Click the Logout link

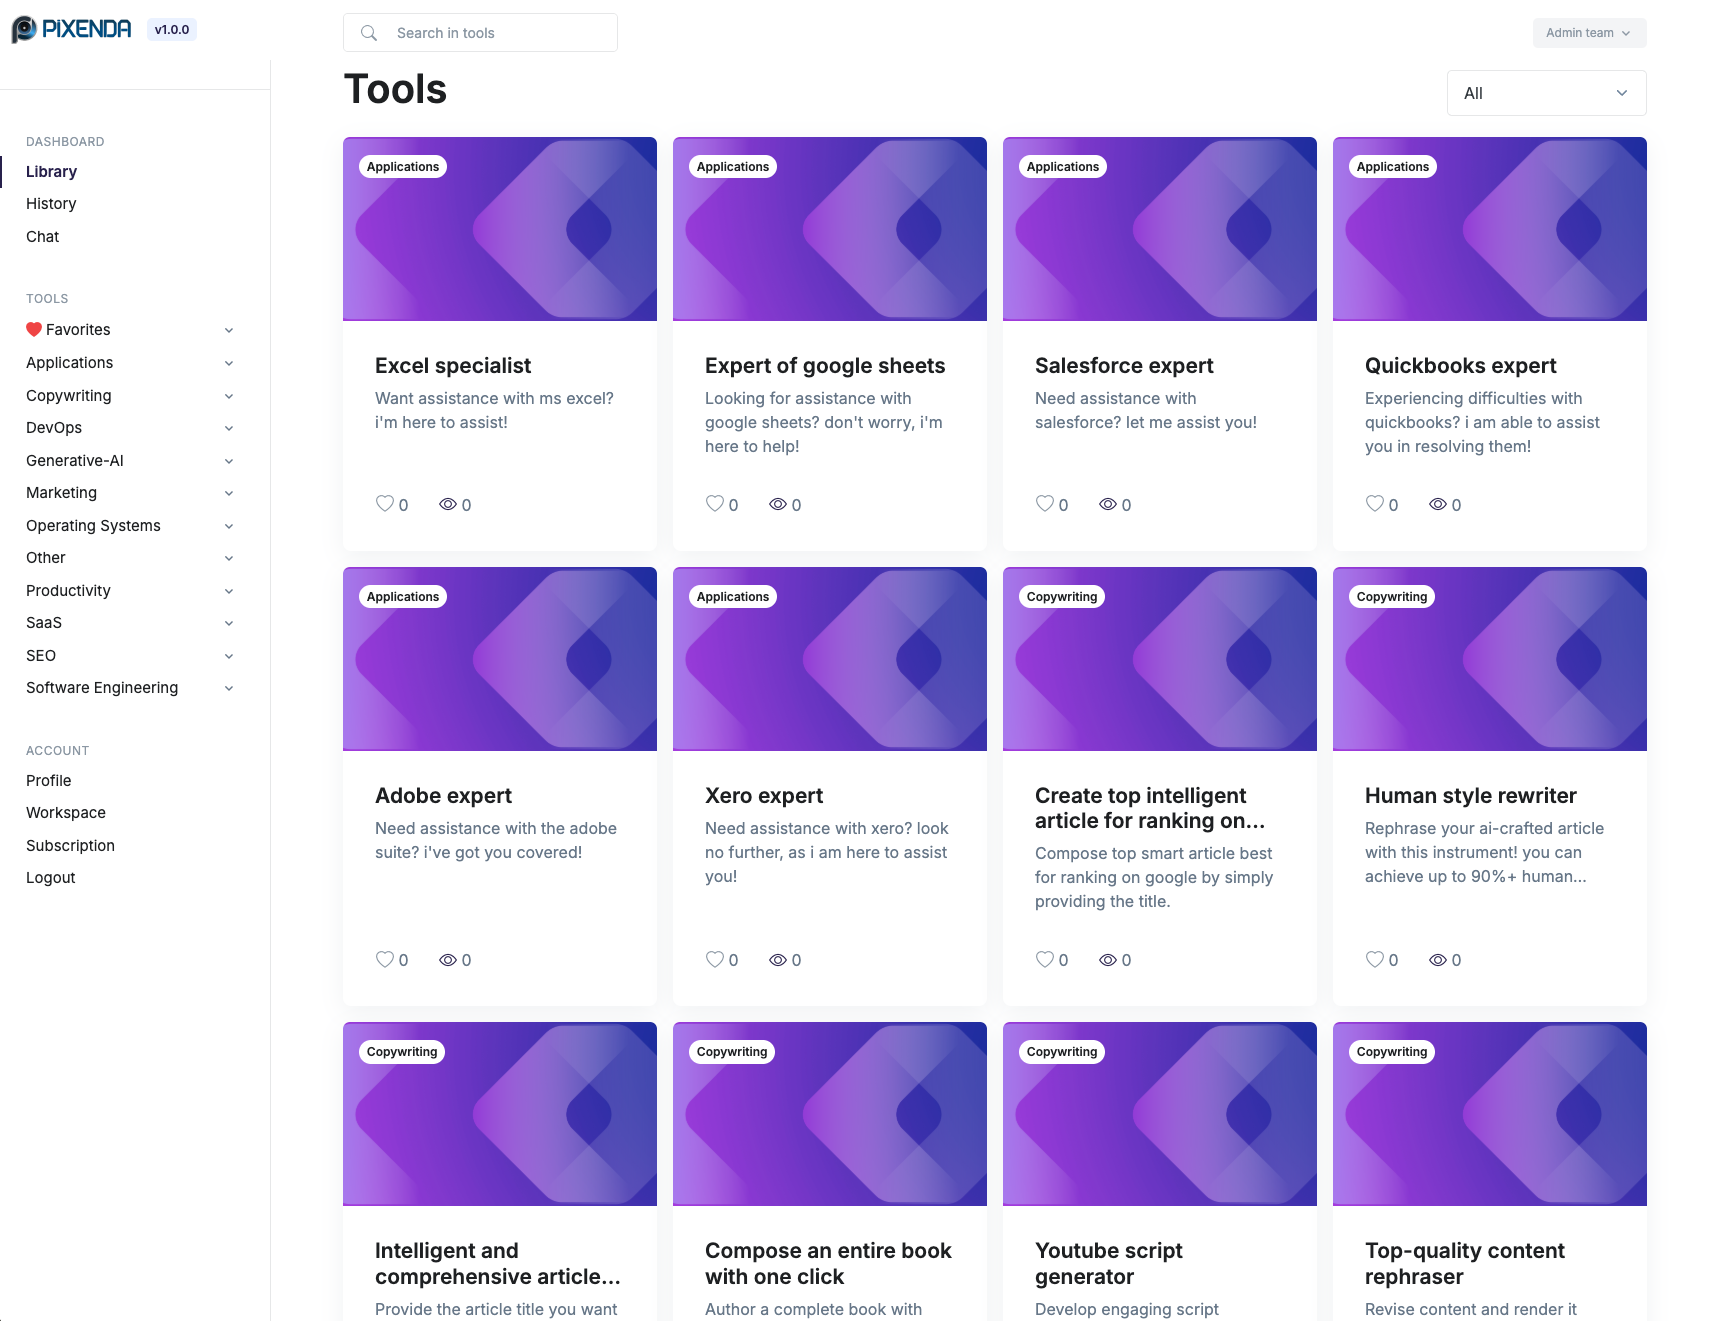(51, 877)
